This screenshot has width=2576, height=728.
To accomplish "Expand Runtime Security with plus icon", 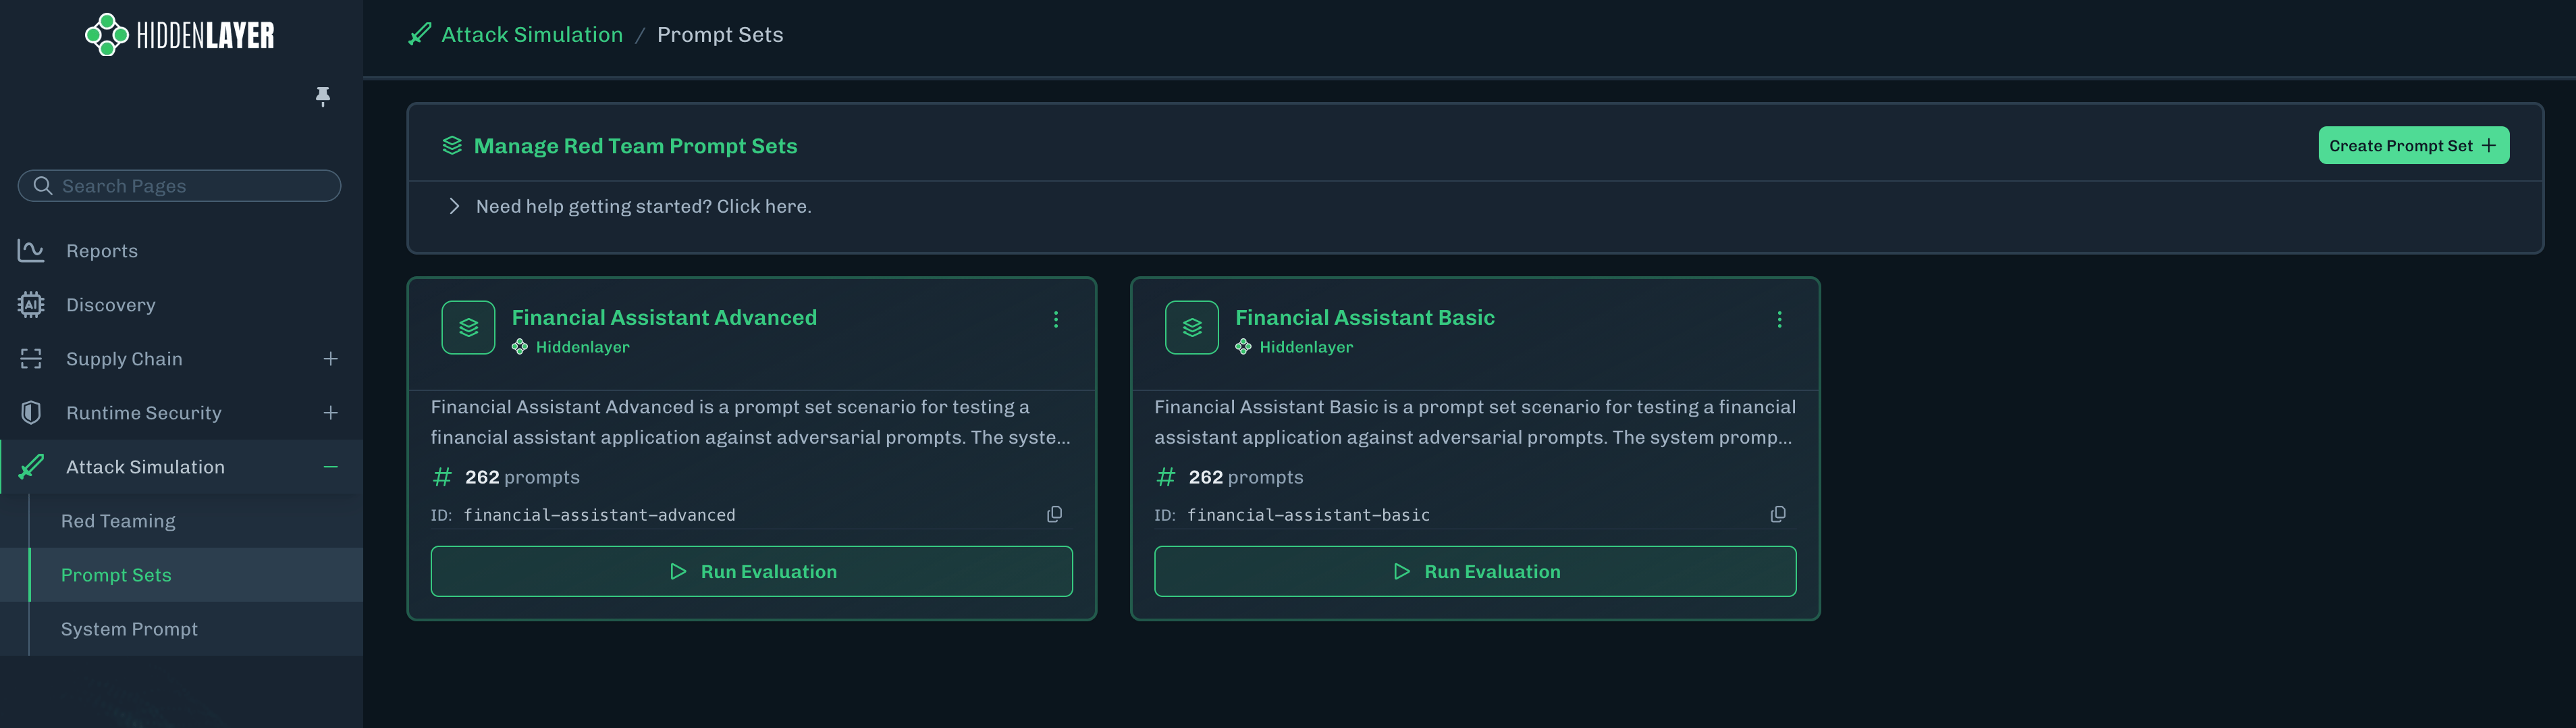I will [331, 413].
